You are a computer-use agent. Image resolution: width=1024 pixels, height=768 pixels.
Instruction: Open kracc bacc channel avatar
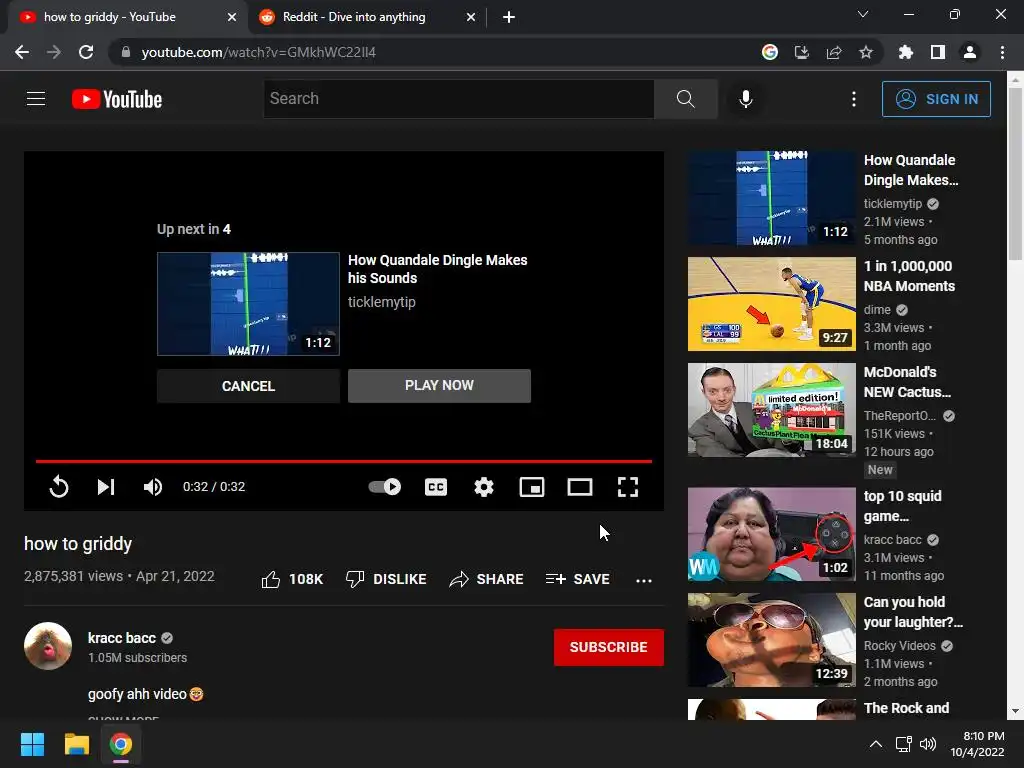tap(48, 646)
